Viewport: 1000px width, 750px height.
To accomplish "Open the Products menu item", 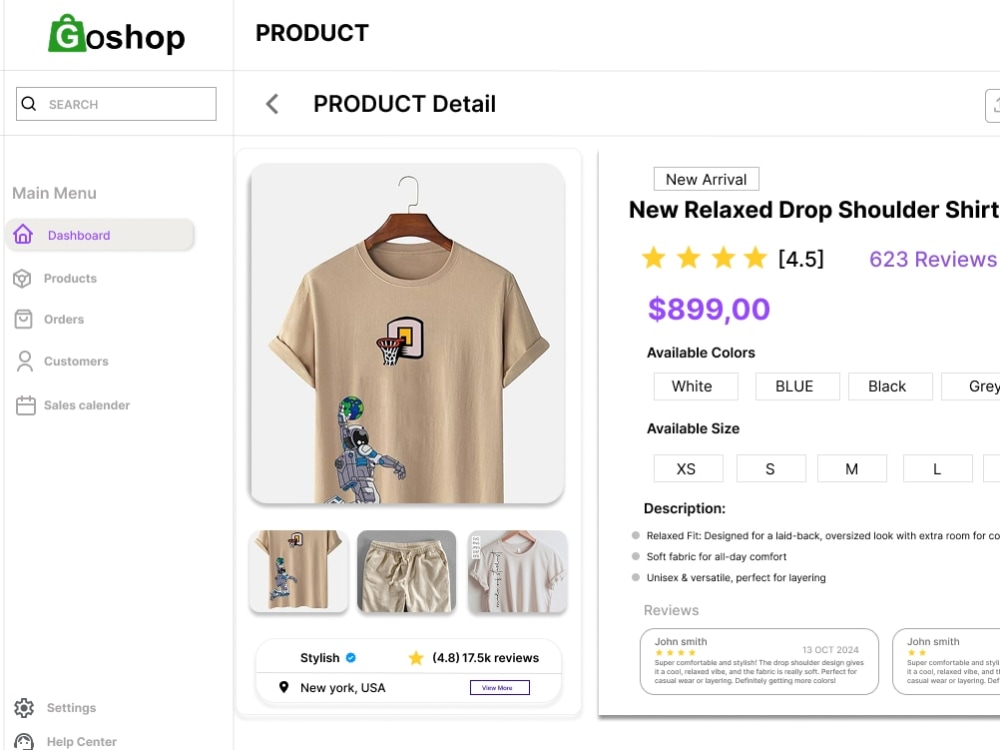I will point(70,278).
